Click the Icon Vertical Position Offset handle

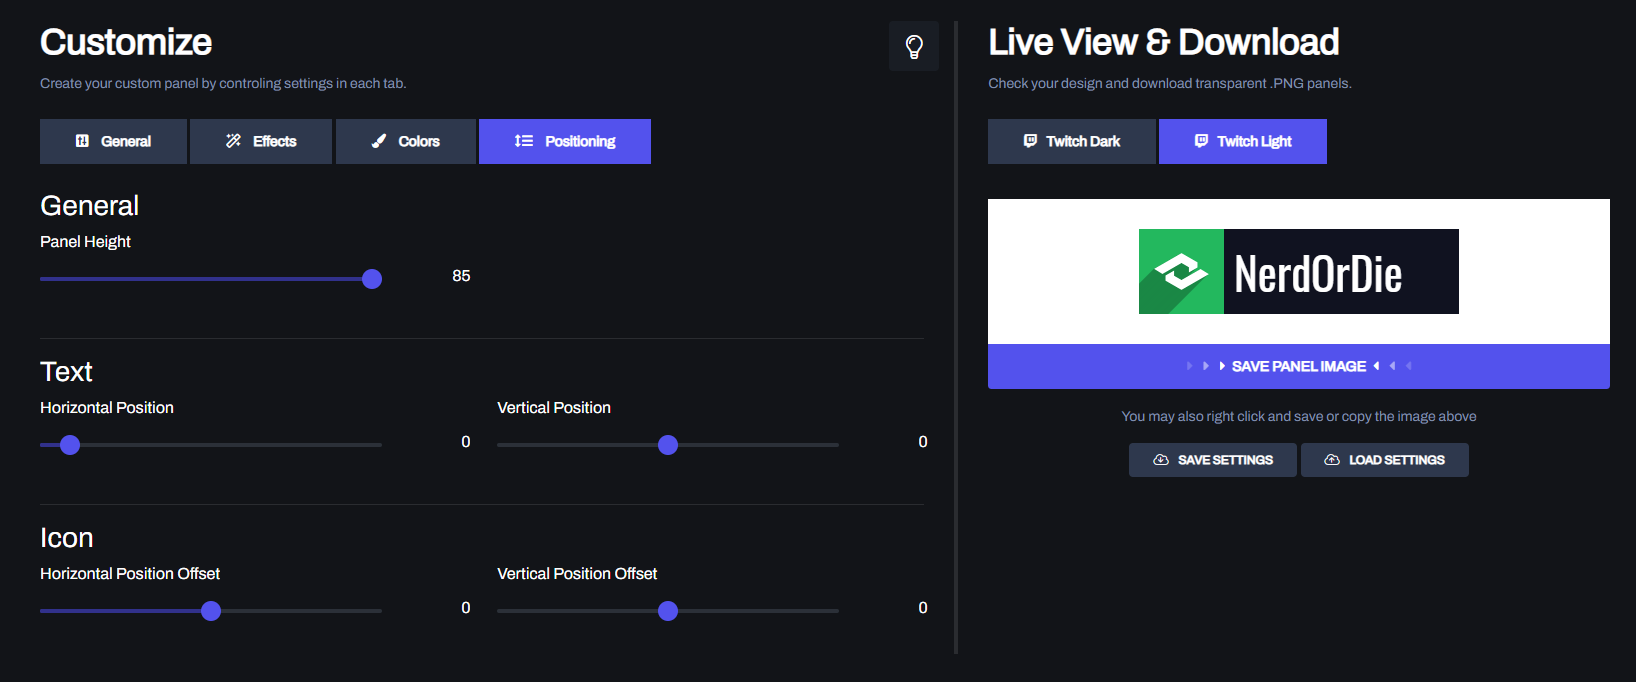point(668,611)
